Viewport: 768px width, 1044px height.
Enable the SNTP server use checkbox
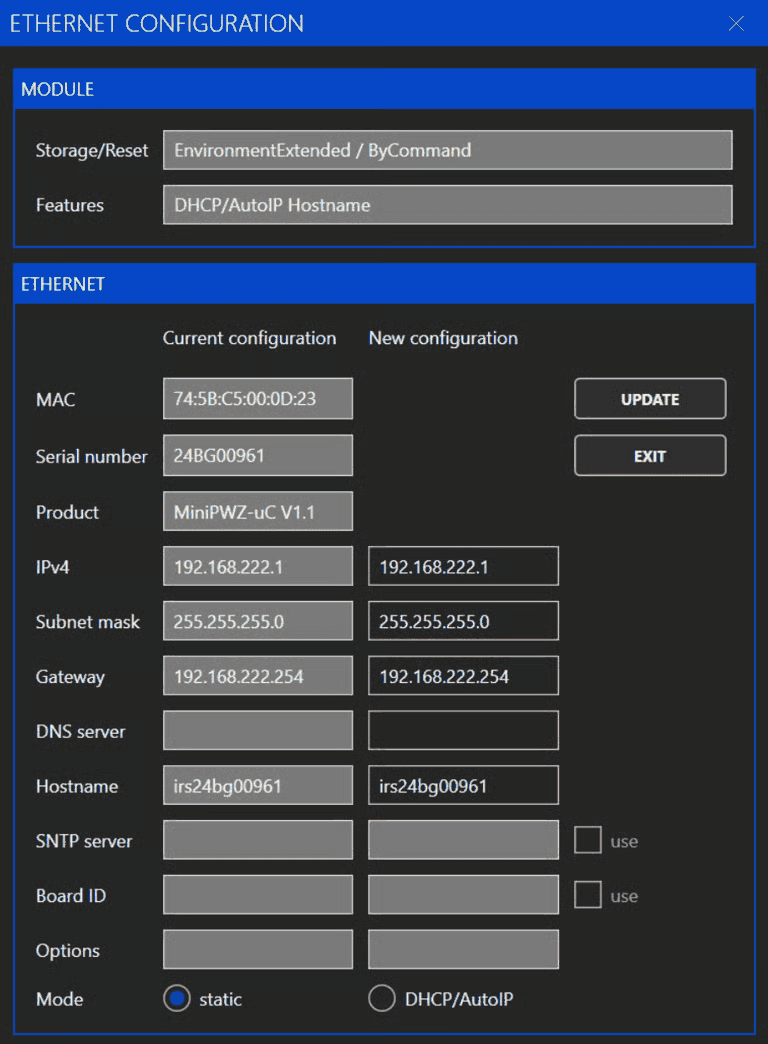(587, 840)
